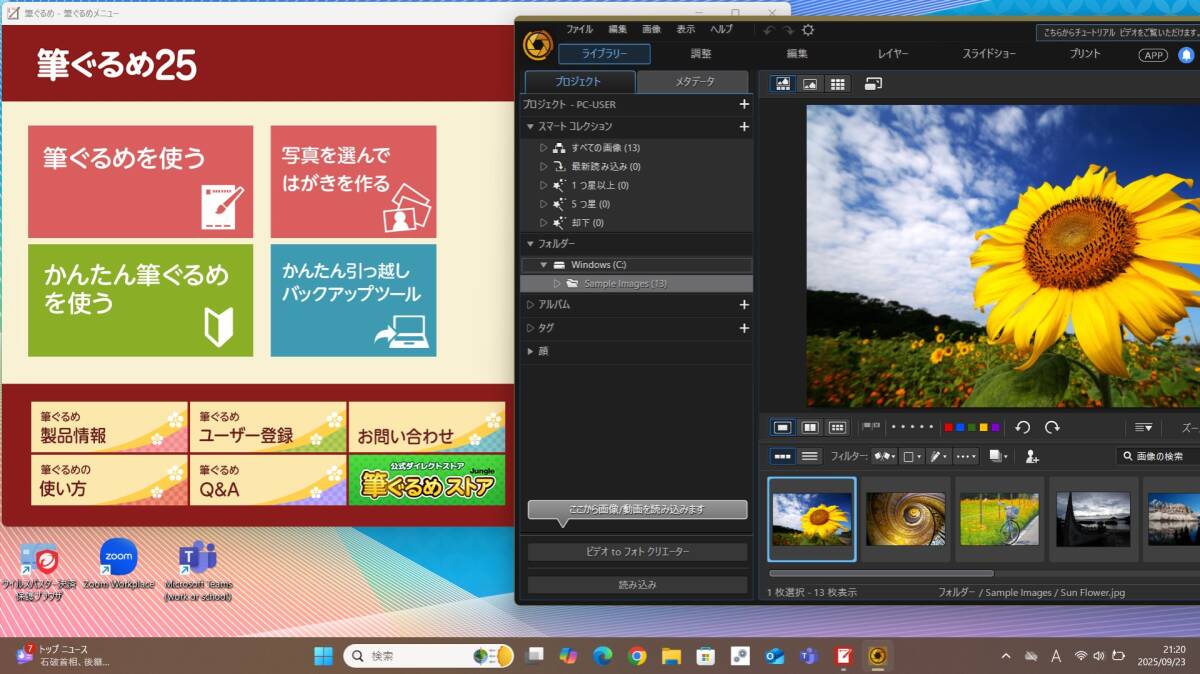Collapse the スマート コレクション section
Screen dimensions: 1200x674
530,127
